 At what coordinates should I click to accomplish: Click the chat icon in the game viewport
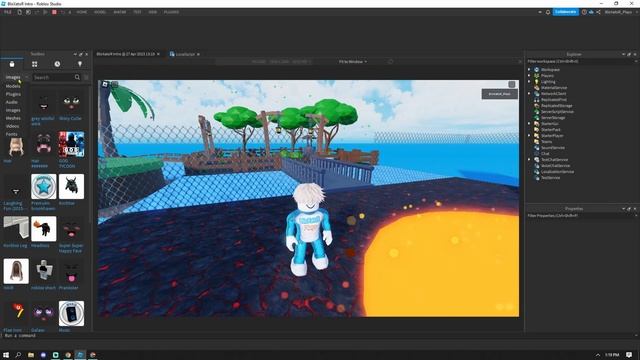[115, 84]
